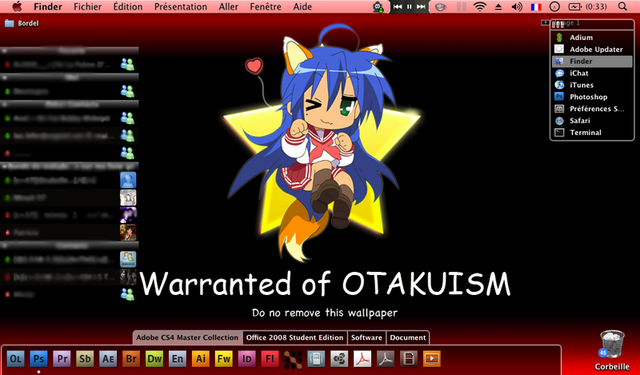640x375 pixels.
Task: Launch After Effects Ae icon
Action: coord(108,359)
